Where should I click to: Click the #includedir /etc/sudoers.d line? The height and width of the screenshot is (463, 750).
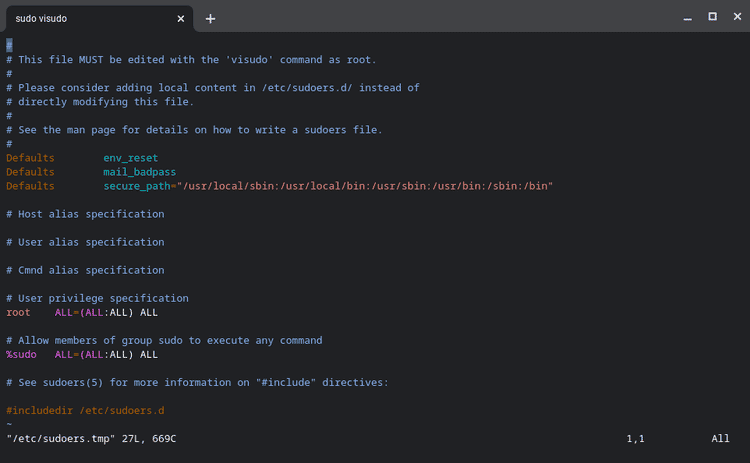[x=84, y=411]
